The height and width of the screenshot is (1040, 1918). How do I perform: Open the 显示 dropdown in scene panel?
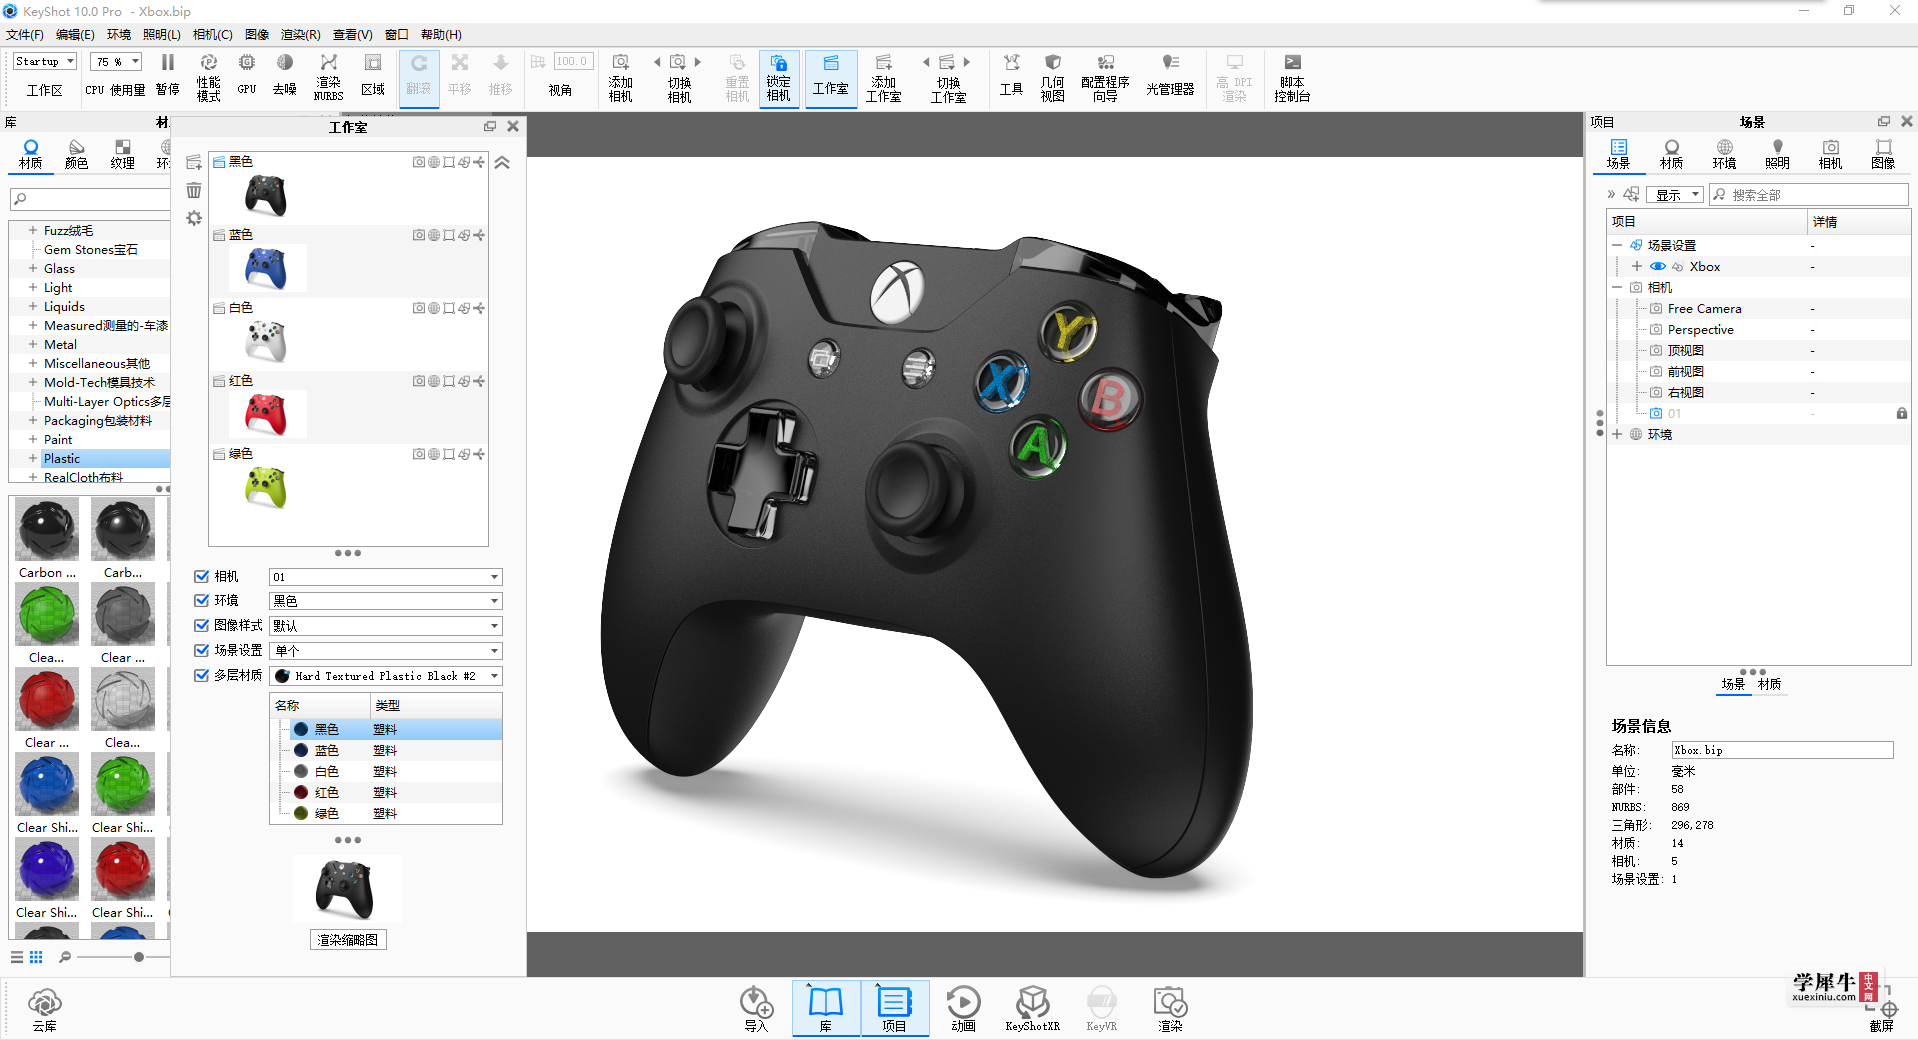coord(1676,195)
